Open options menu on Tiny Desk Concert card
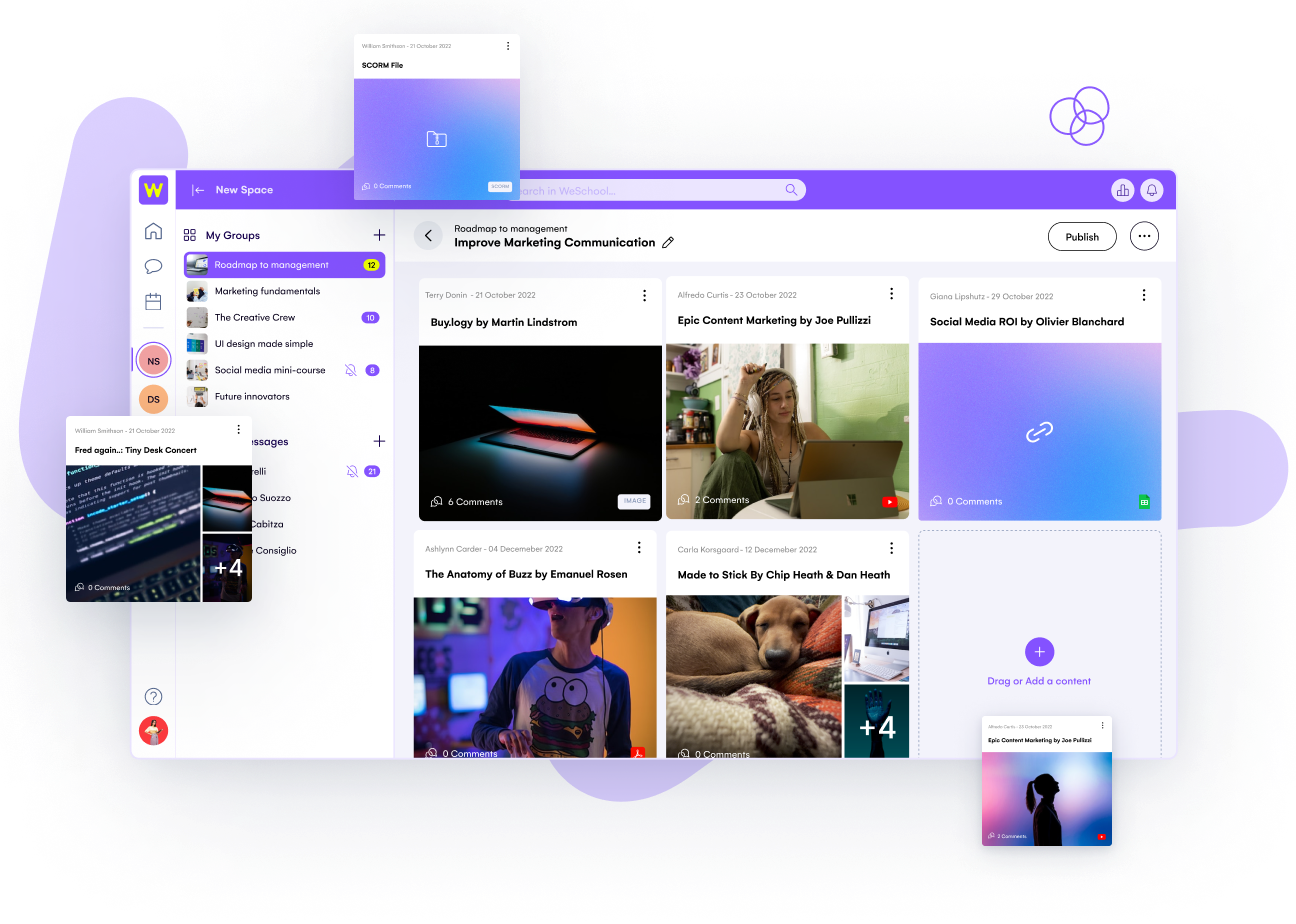 point(238,429)
